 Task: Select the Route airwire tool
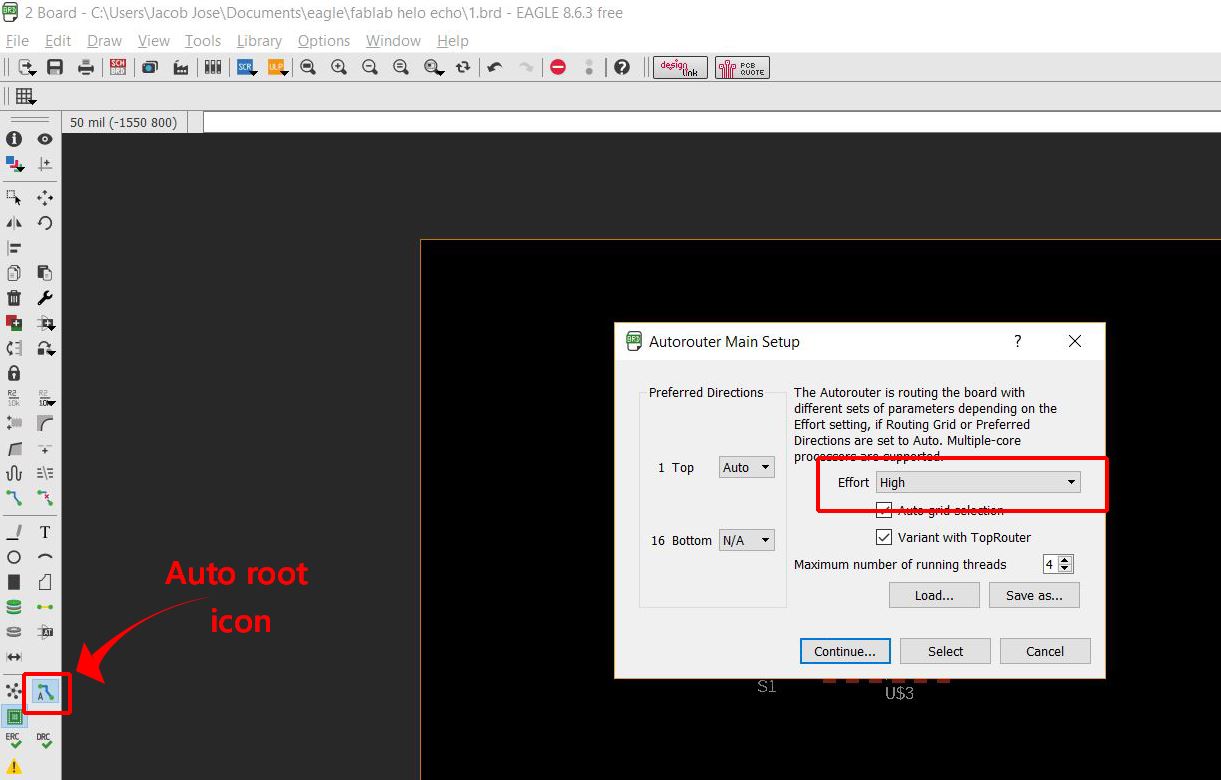tap(14, 497)
